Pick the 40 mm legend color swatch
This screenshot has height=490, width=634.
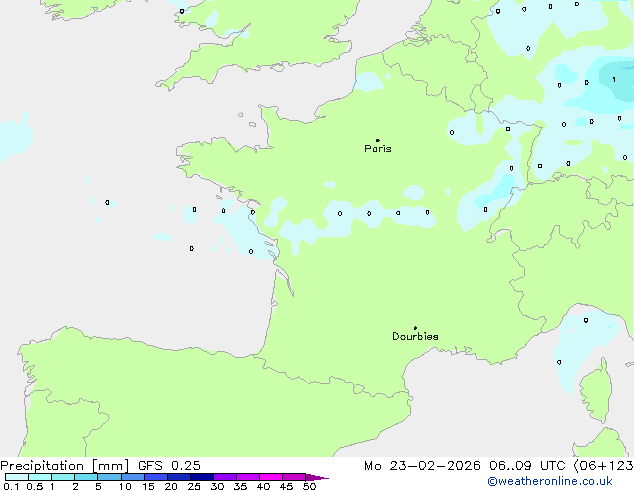[271, 477]
